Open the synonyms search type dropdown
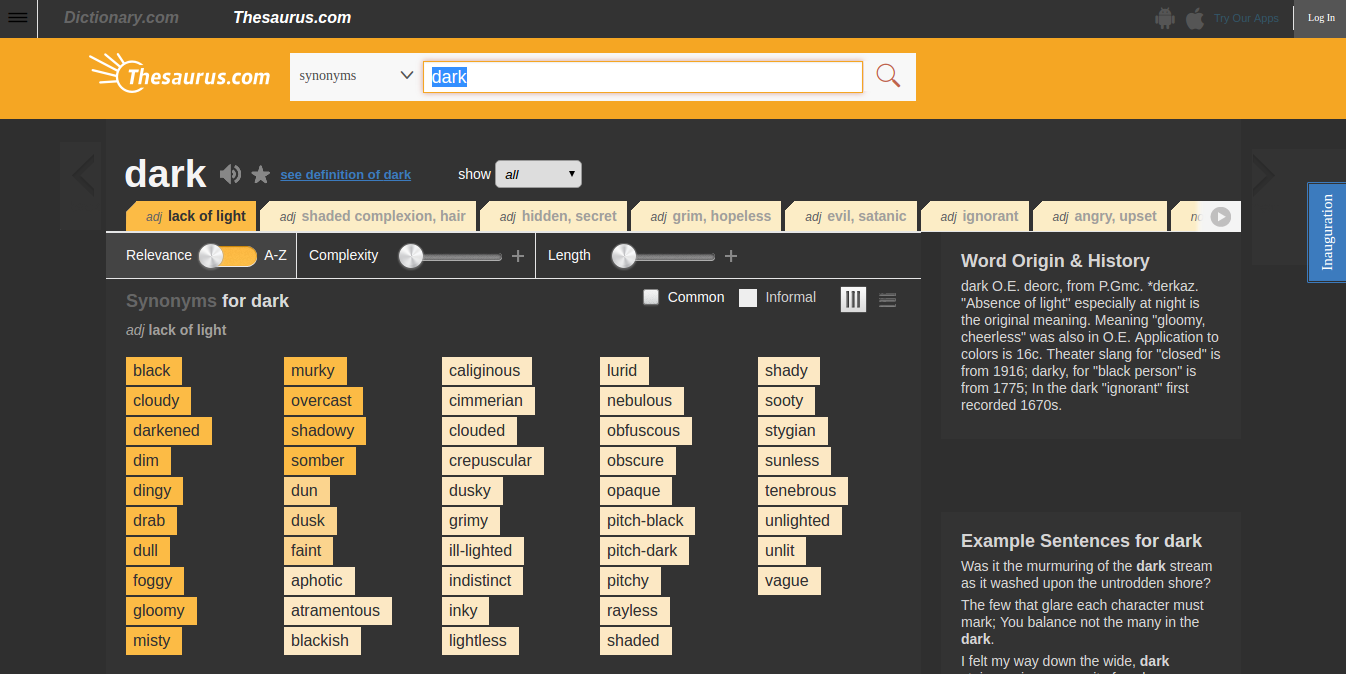Image resolution: width=1346 pixels, height=674 pixels. coord(355,74)
